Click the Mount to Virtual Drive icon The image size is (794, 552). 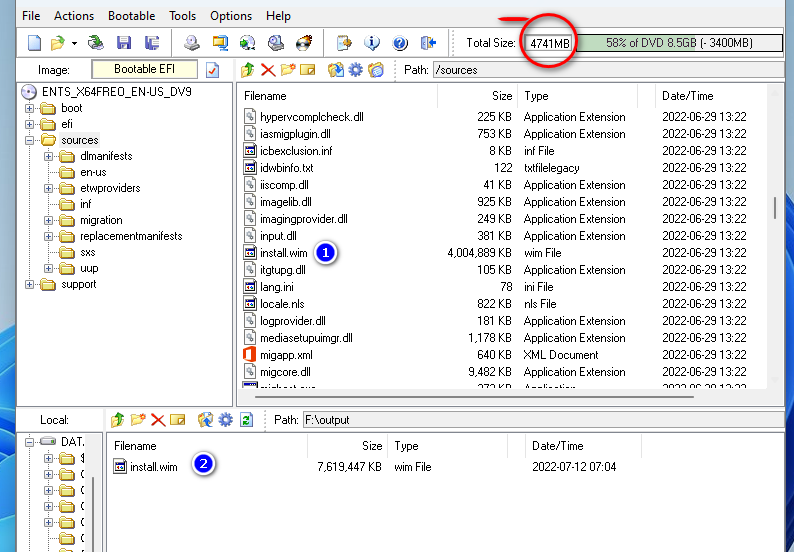pos(276,43)
